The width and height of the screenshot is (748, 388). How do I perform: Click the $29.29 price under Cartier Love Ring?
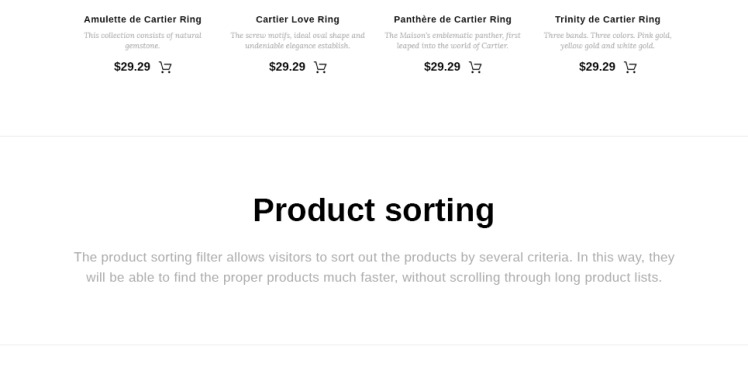(287, 67)
